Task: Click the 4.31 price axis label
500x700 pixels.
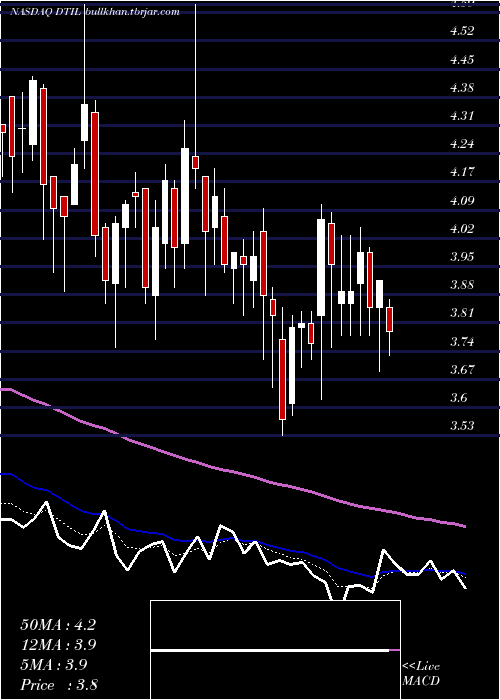Action: (462, 116)
